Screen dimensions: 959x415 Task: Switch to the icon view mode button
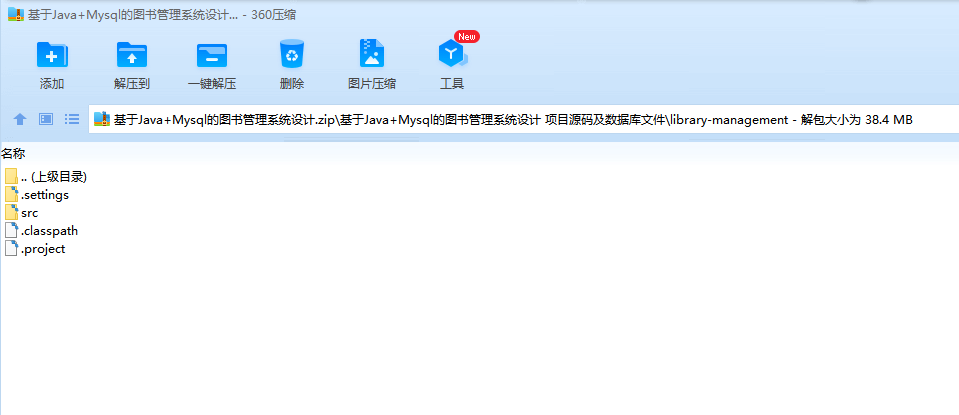click(46, 119)
